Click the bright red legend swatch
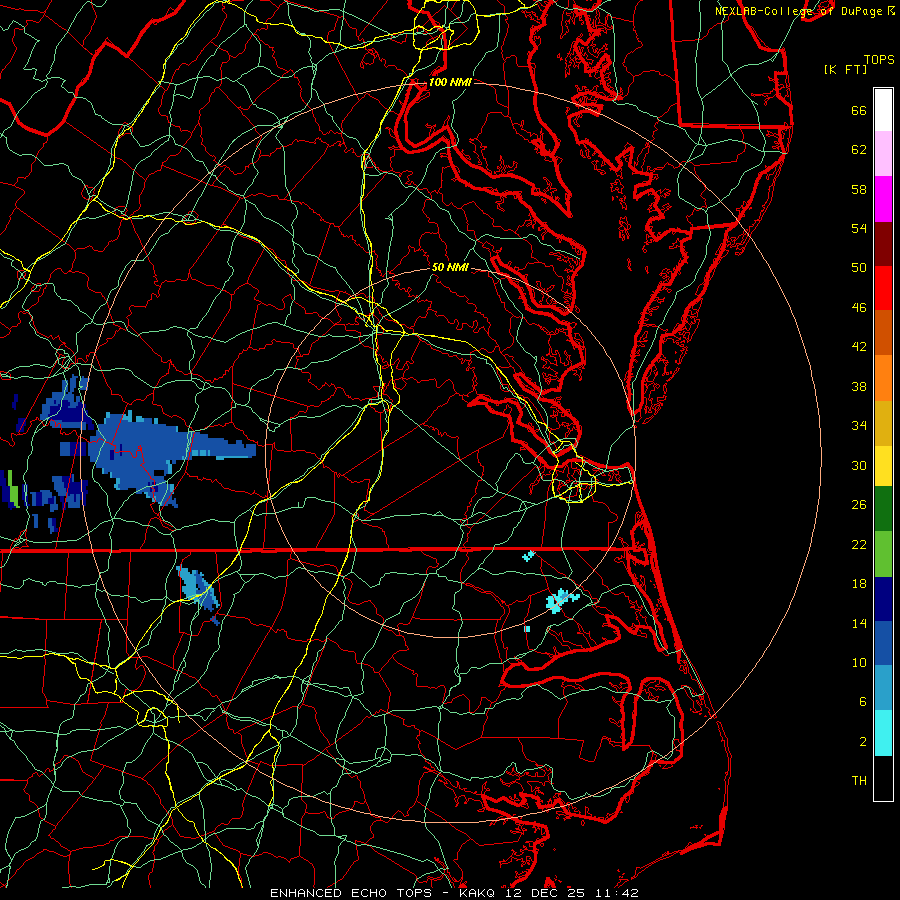 (x=883, y=288)
